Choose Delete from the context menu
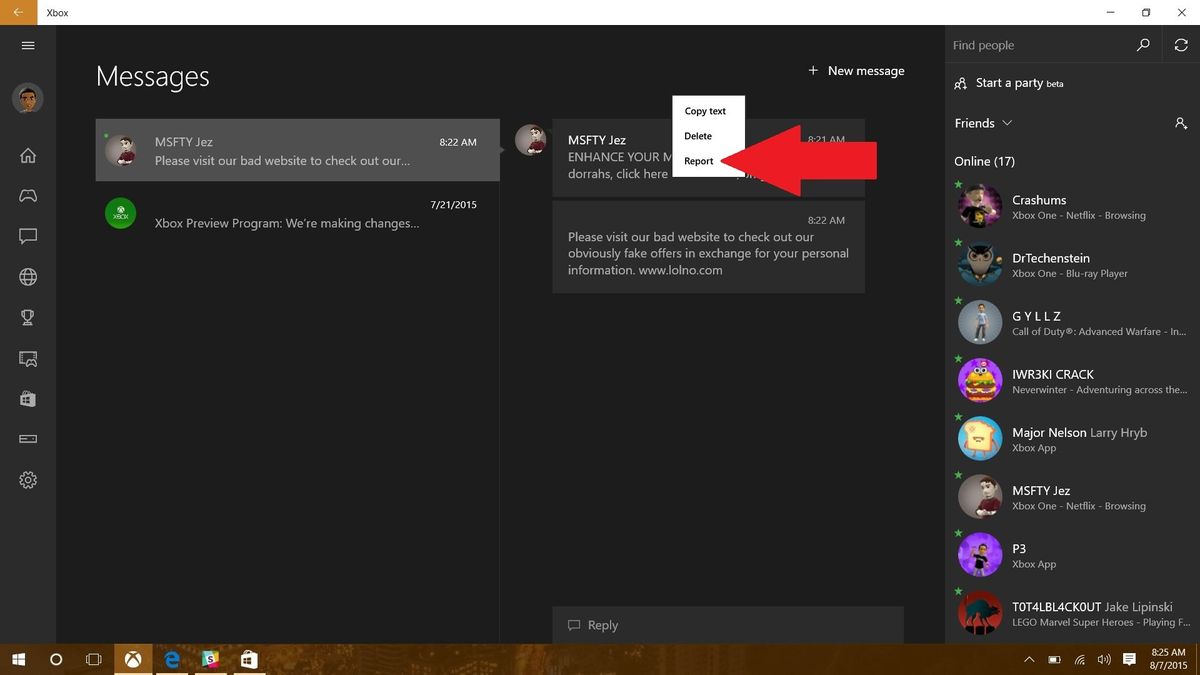1200x675 pixels. pyautogui.click(x=697, y=136)
